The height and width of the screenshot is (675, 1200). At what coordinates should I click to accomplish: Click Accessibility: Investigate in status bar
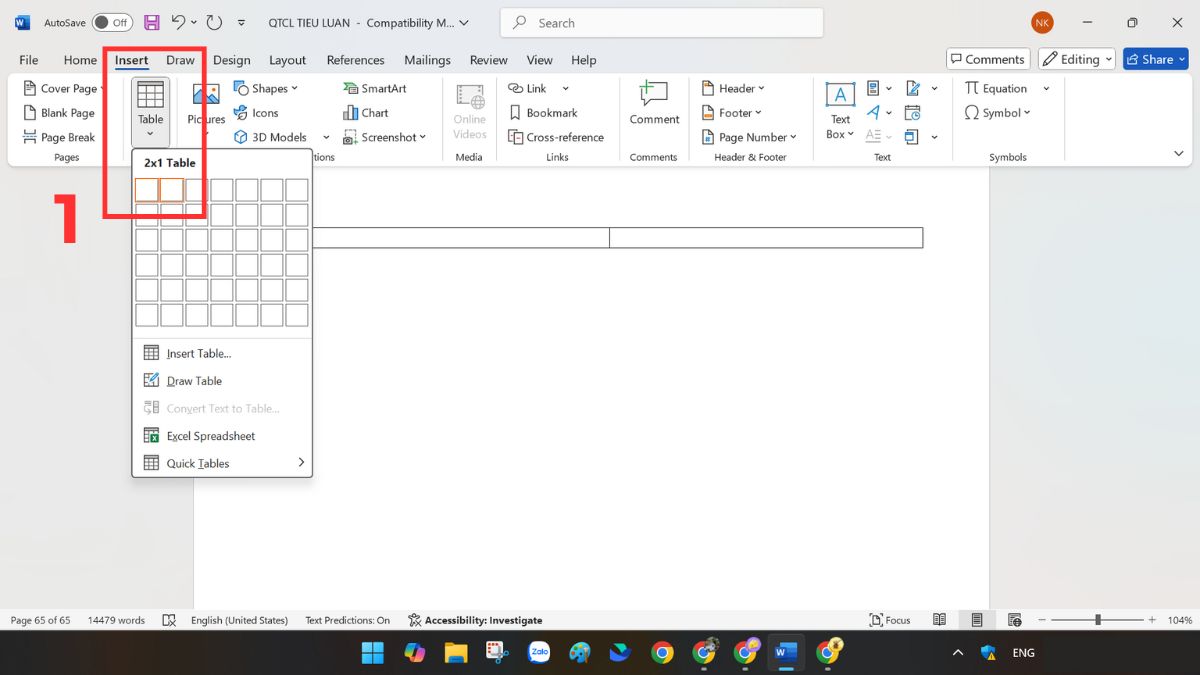coord(475,620)
